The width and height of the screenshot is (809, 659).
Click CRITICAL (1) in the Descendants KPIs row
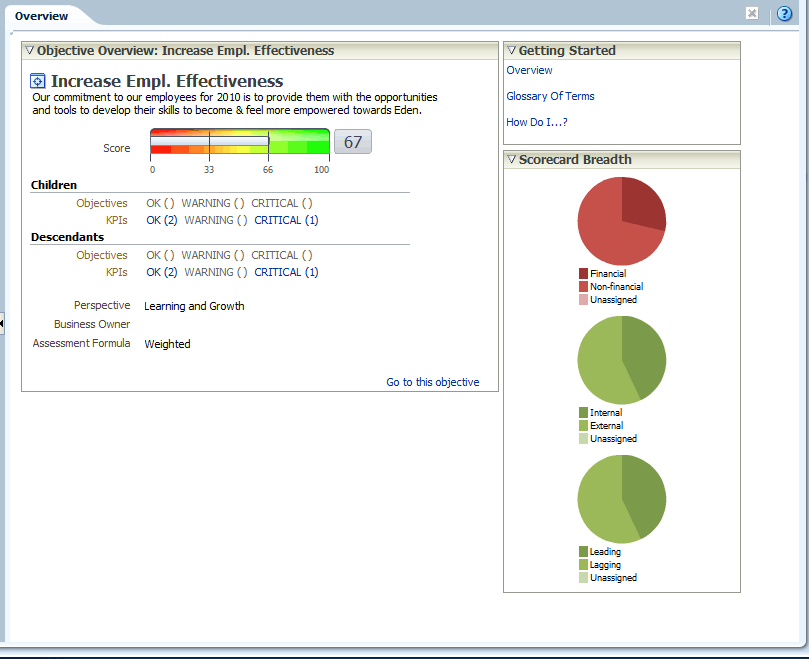pyautogui.click(x=286, y=272)
